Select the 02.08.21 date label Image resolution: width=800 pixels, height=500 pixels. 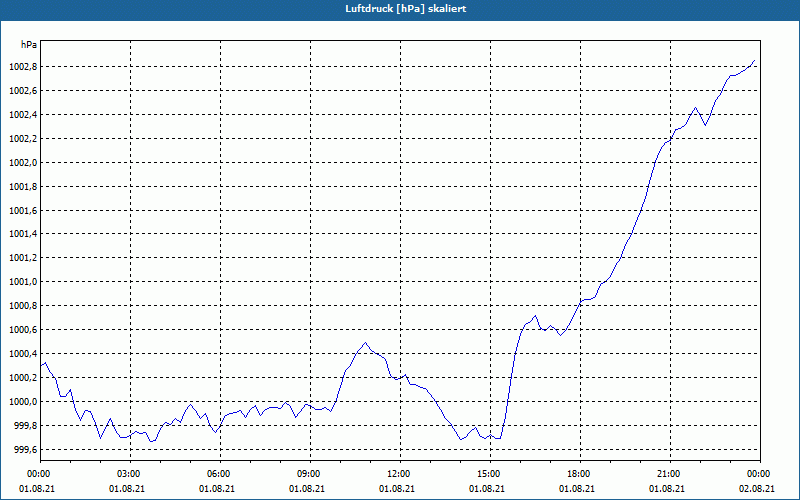(x=757, y=489)
